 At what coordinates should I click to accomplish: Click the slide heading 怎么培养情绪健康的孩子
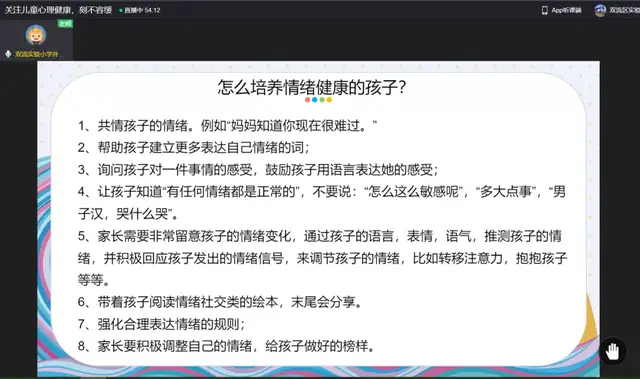click(x=312, y=87)
